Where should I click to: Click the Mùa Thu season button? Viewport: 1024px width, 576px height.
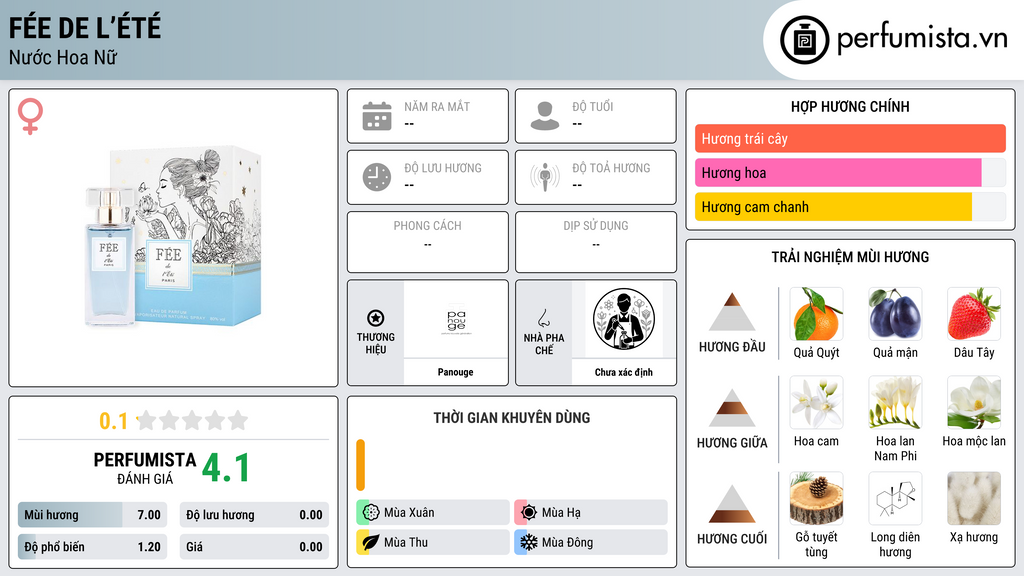(433, 542)
